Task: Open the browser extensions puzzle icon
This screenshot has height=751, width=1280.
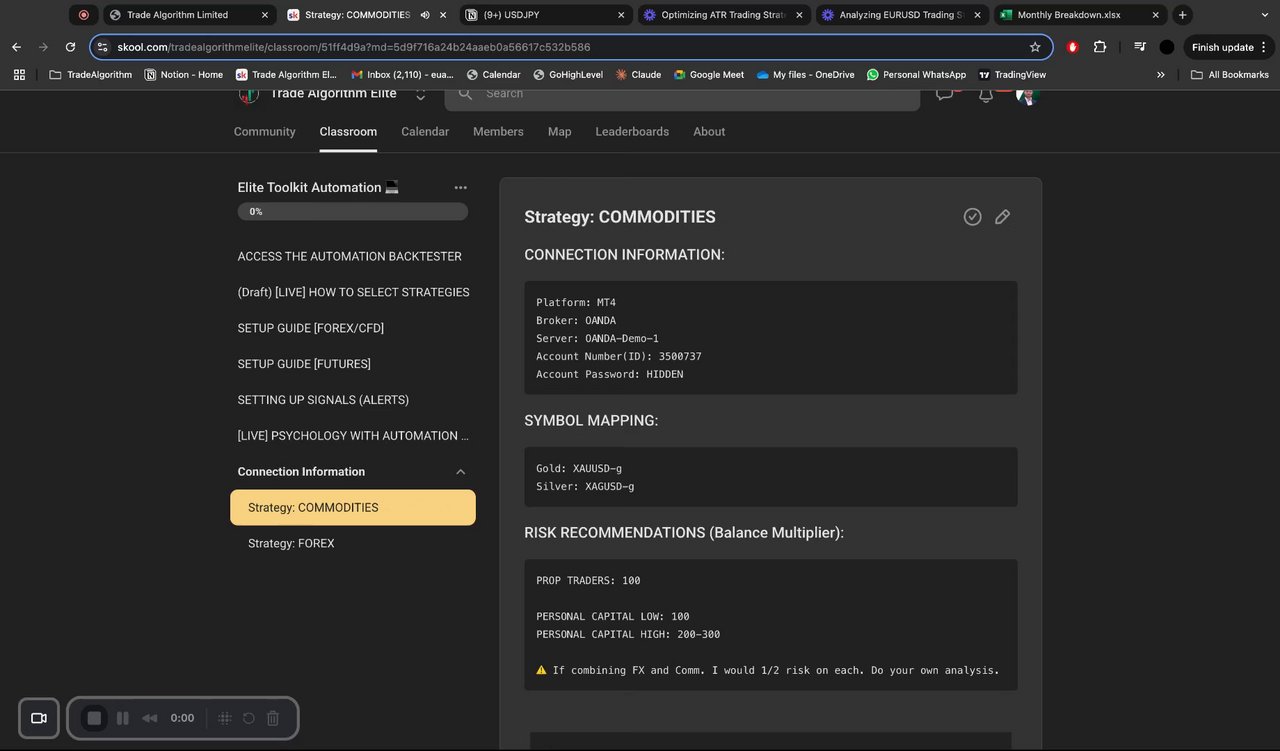Action: 1100,47
